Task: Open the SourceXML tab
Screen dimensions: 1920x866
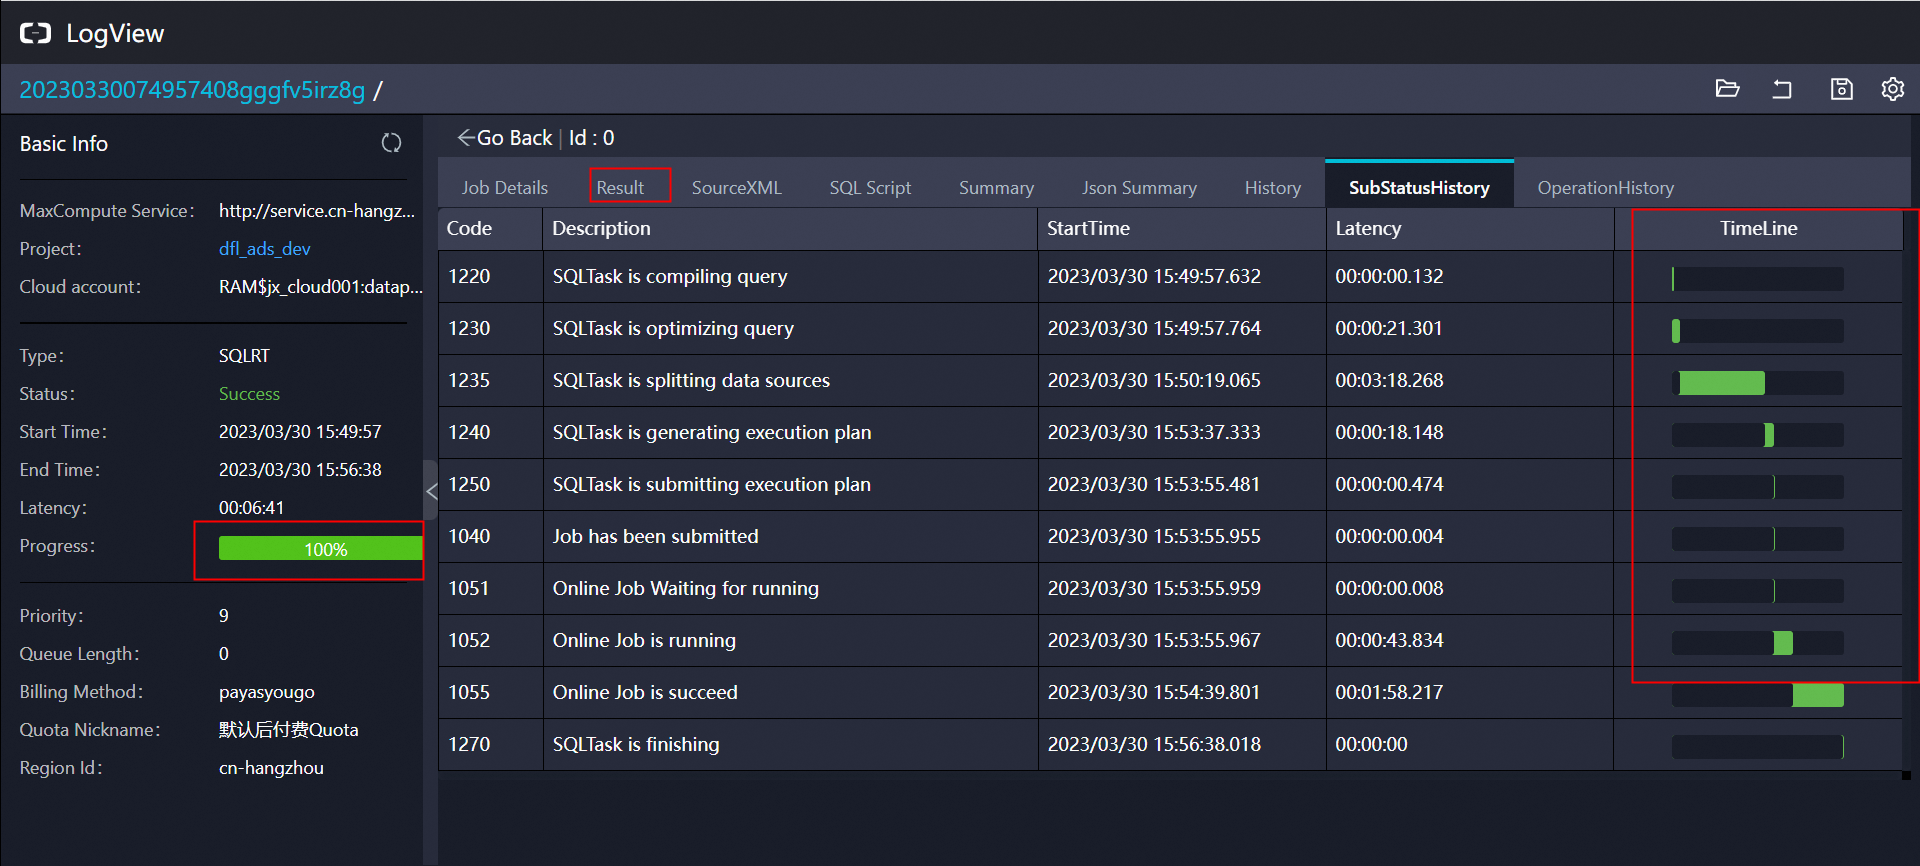Action: pyautogui.click(x=736, y=188)
